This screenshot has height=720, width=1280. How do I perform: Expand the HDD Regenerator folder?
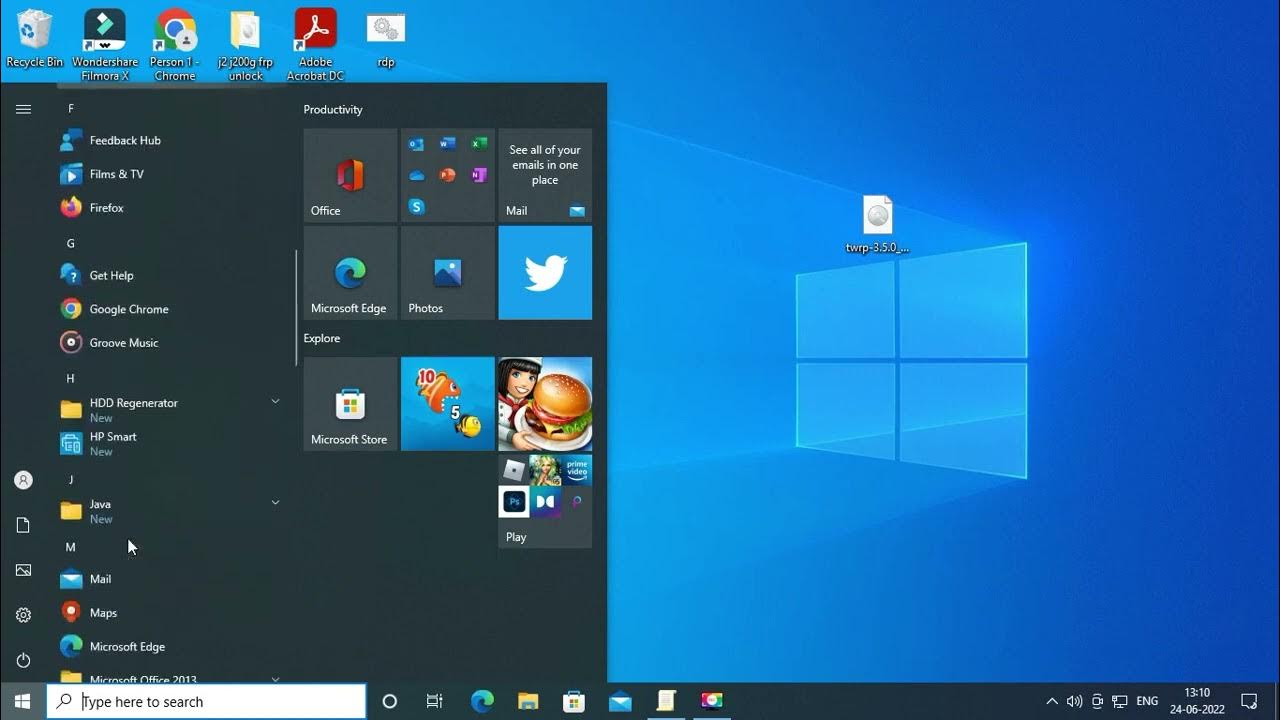(x=170, y=410)
